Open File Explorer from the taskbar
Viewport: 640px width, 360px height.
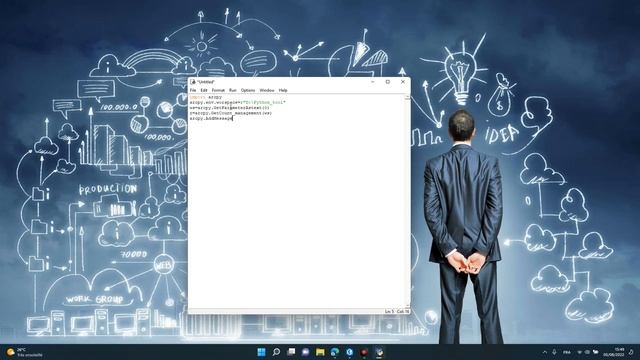pos(320,352)
